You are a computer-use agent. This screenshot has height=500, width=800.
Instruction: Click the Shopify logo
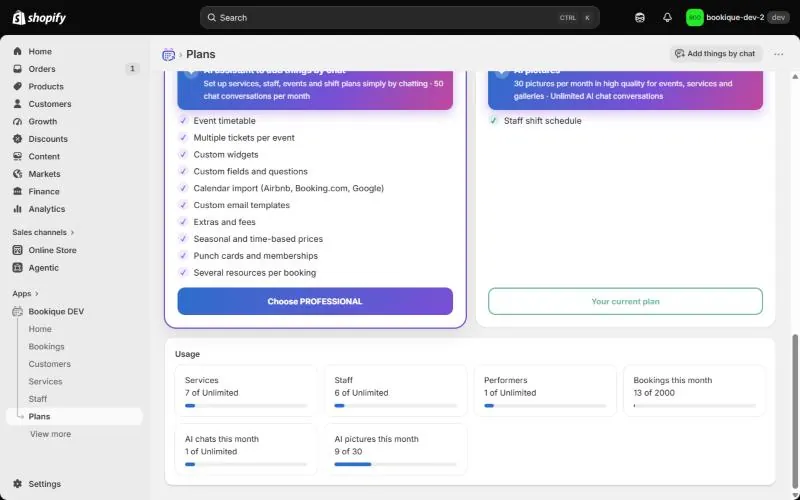click(x=39, y=18)
